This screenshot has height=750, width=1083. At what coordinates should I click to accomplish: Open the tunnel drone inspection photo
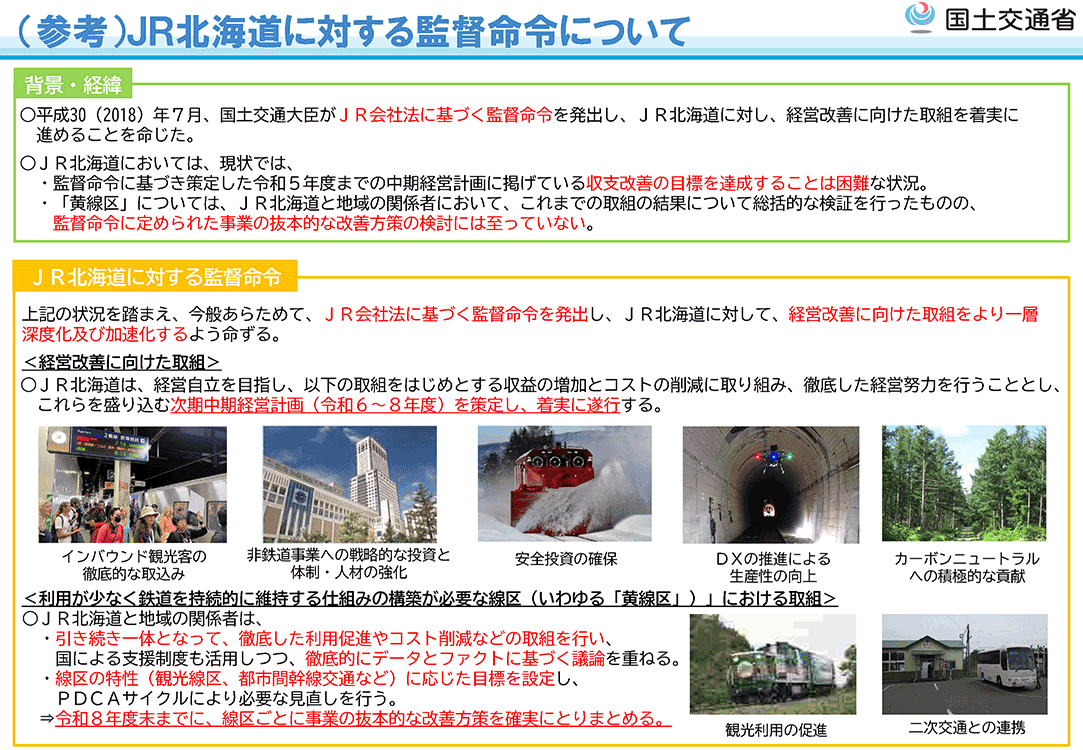coord(771,484)
